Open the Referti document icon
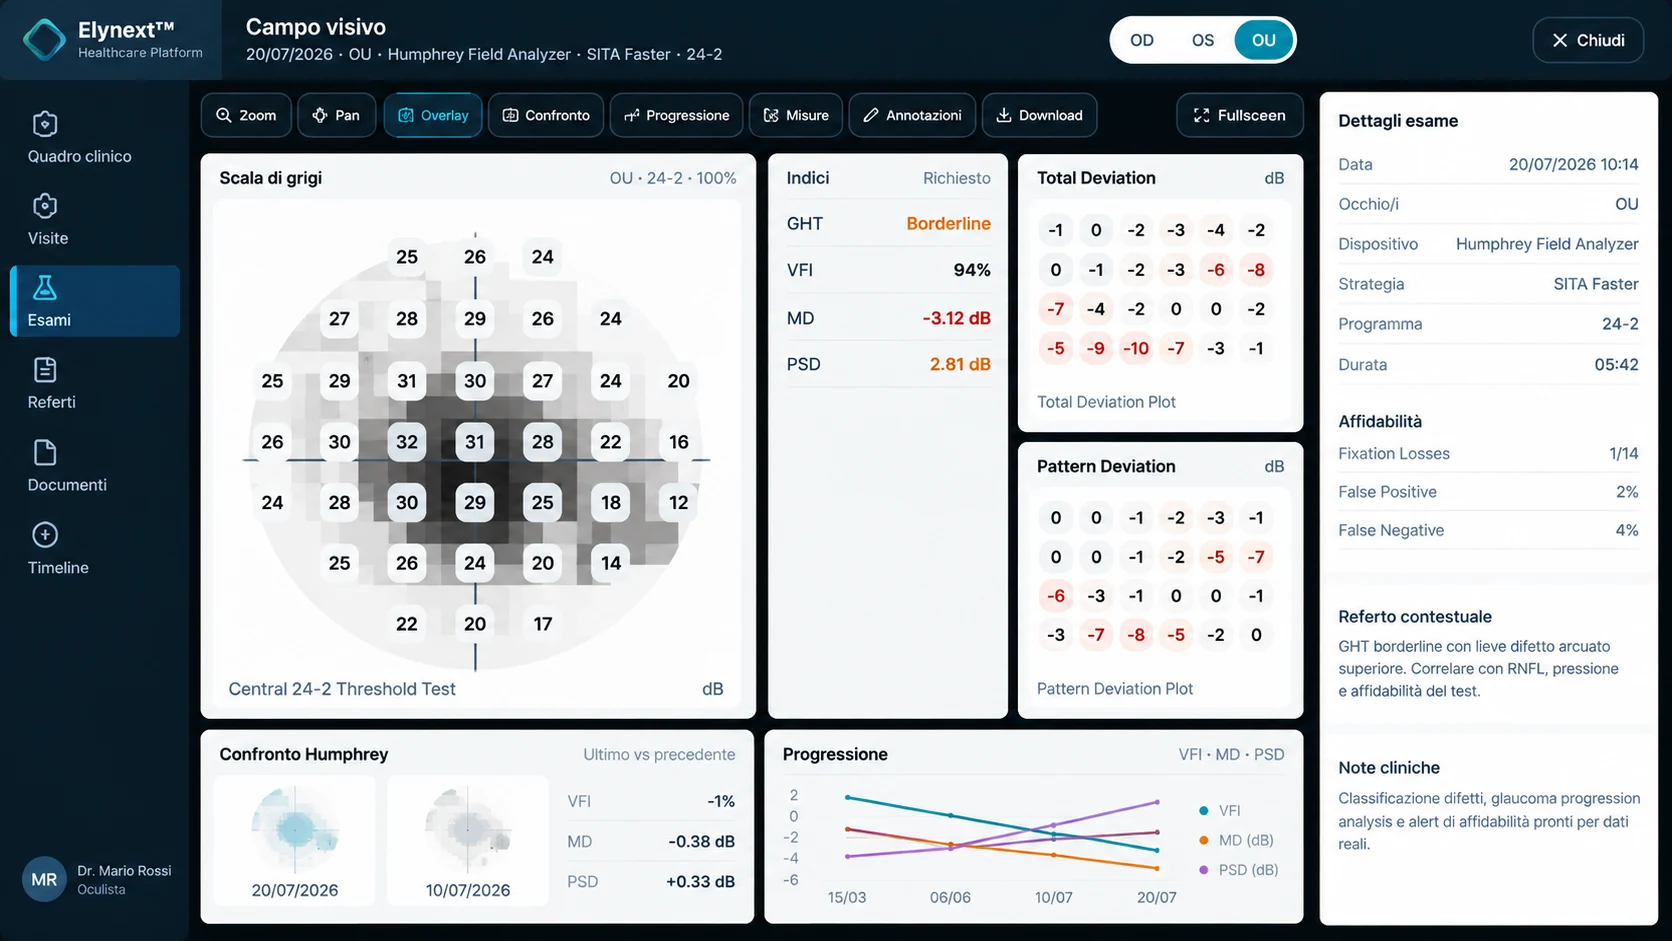The image size is (1672, 941). [x=45, y=370]
